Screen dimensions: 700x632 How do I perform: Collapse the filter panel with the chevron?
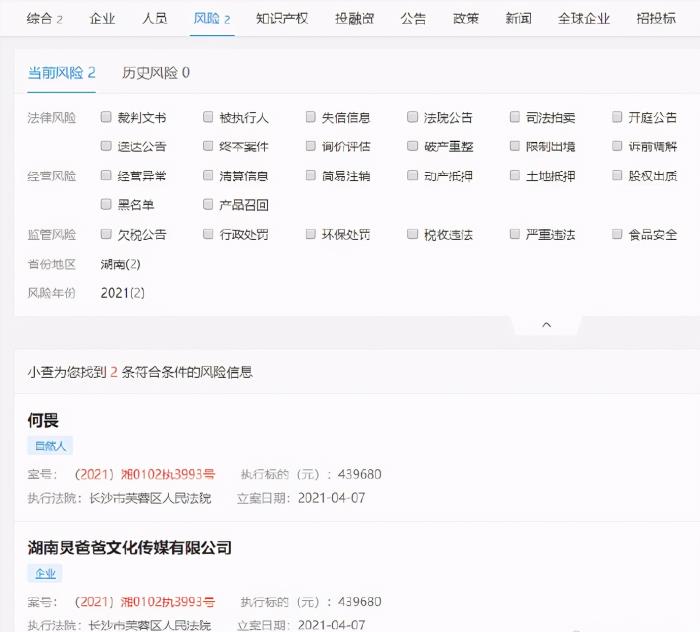click(546, 325)
